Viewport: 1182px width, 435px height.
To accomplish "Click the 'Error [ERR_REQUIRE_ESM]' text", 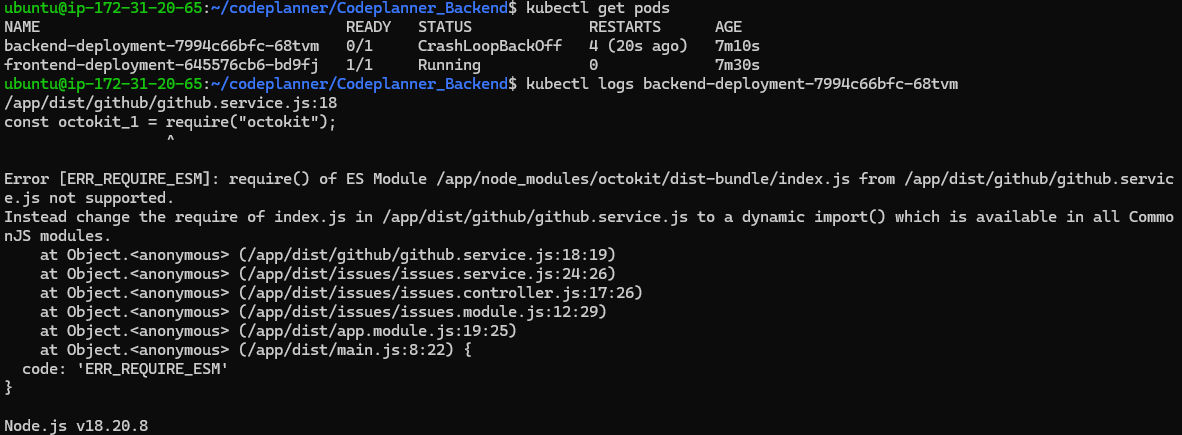I will point(112,179).
